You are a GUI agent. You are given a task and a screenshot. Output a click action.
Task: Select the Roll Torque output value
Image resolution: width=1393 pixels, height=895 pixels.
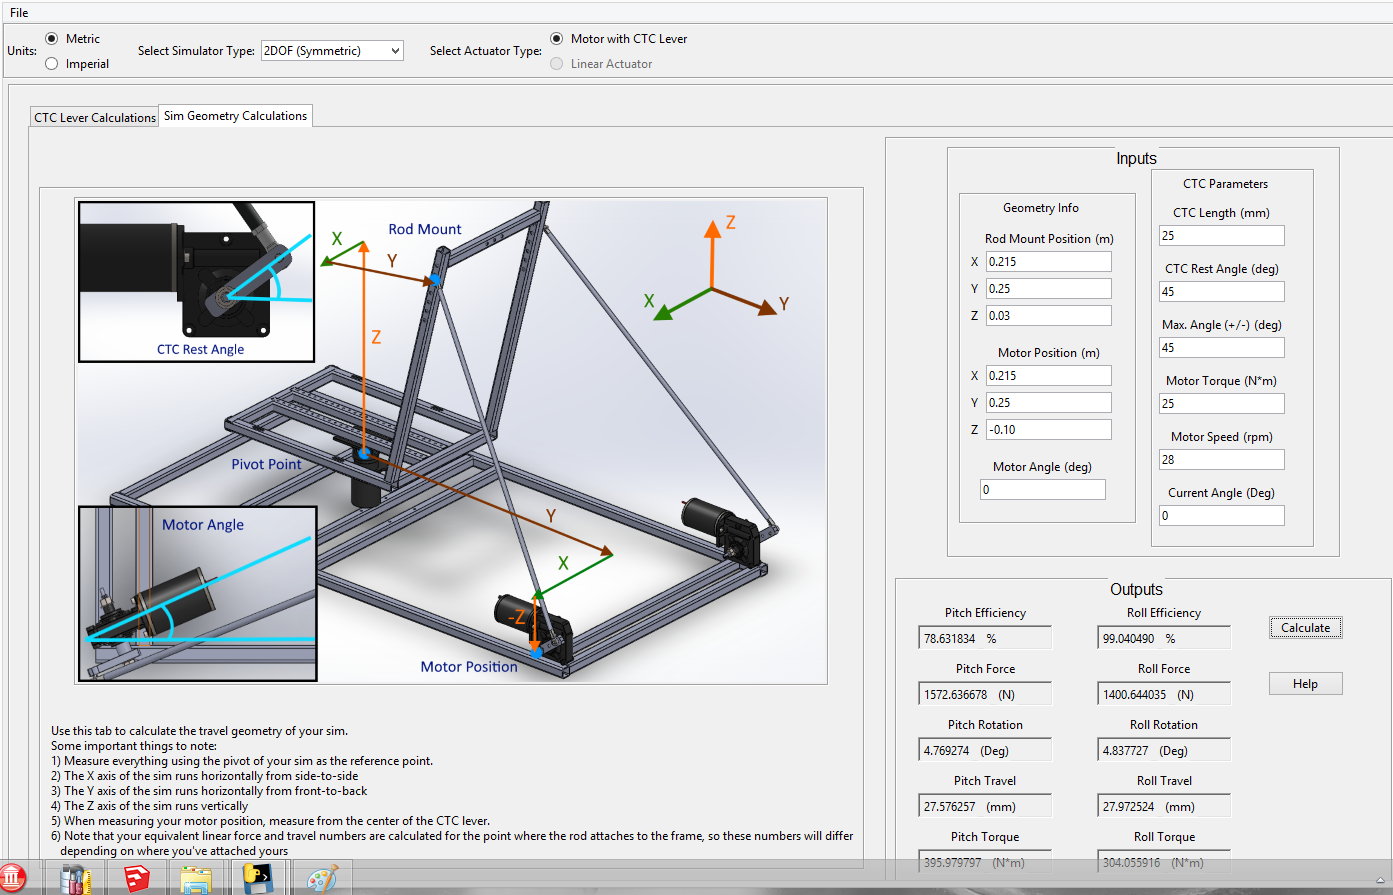1164,862
